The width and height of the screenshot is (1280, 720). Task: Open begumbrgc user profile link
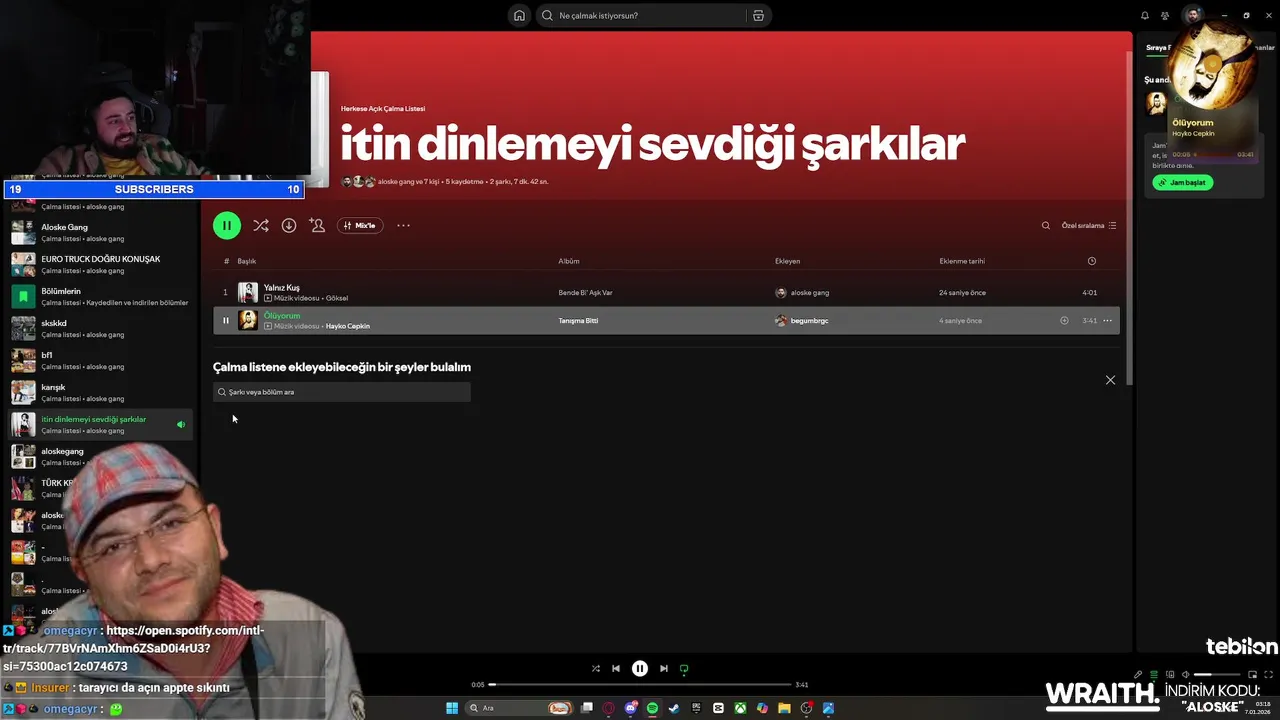(809, 321)
